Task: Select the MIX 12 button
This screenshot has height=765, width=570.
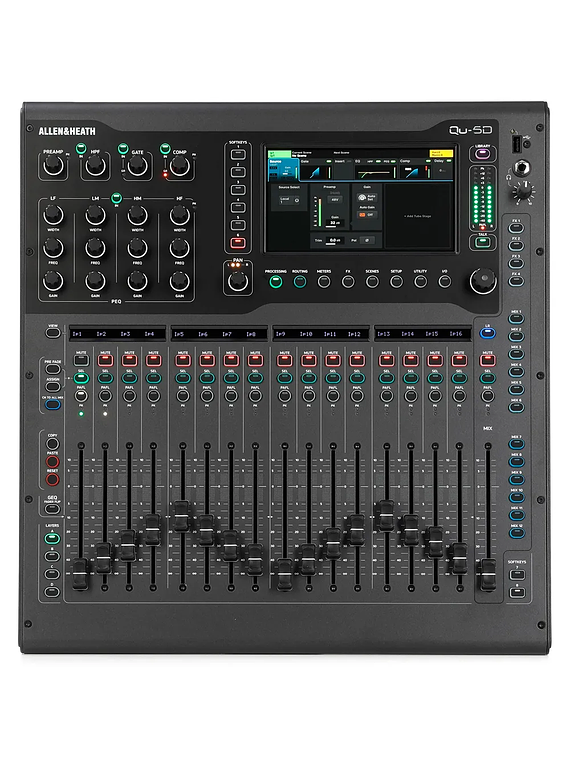Action: pyautogui.click(x=516, y=533)
